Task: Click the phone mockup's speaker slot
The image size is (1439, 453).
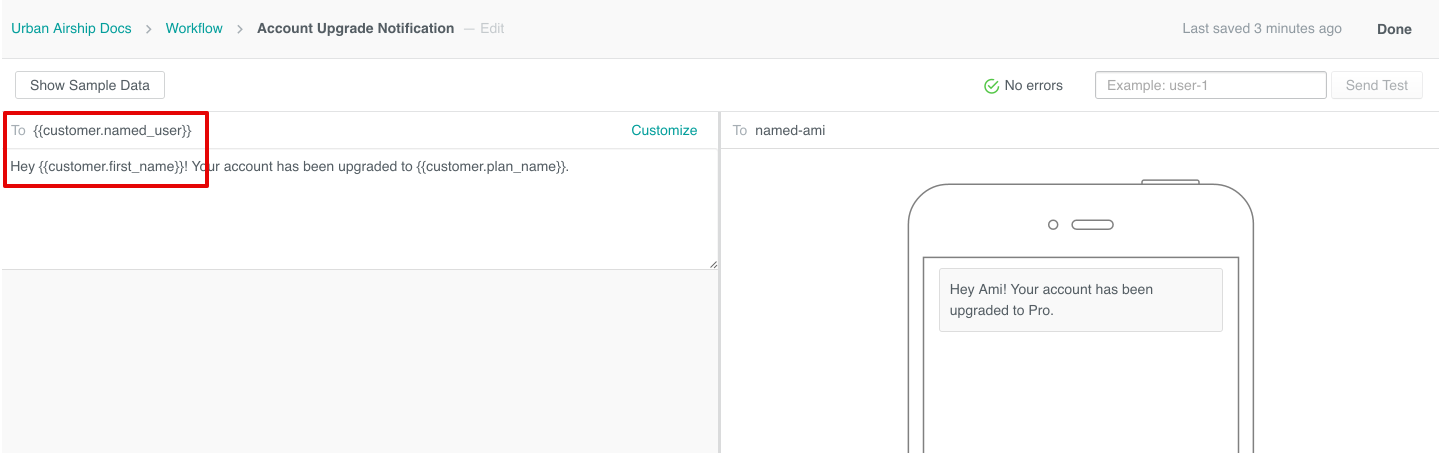Action: [1092, 225]
